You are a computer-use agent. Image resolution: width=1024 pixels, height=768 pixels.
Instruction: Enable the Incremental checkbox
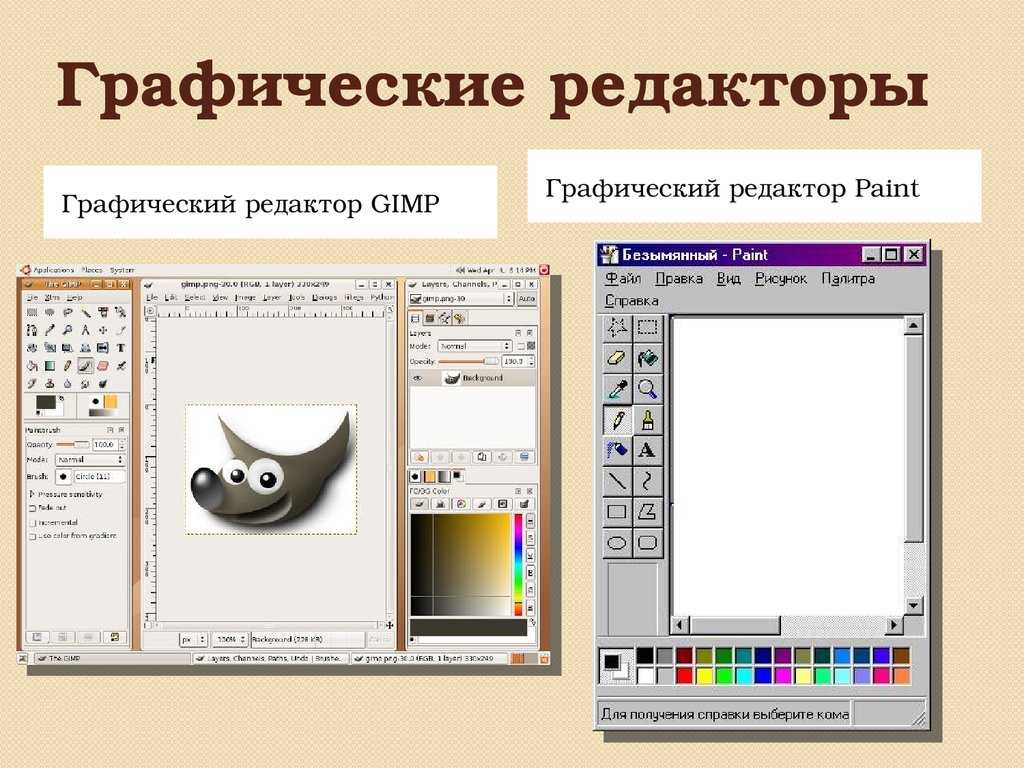[33, 523]
